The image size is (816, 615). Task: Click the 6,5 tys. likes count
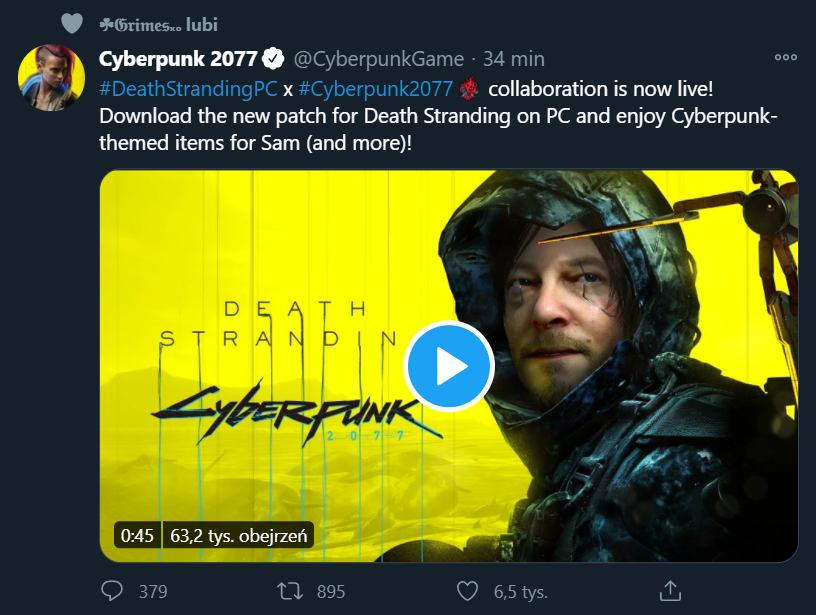coord(516,591)
